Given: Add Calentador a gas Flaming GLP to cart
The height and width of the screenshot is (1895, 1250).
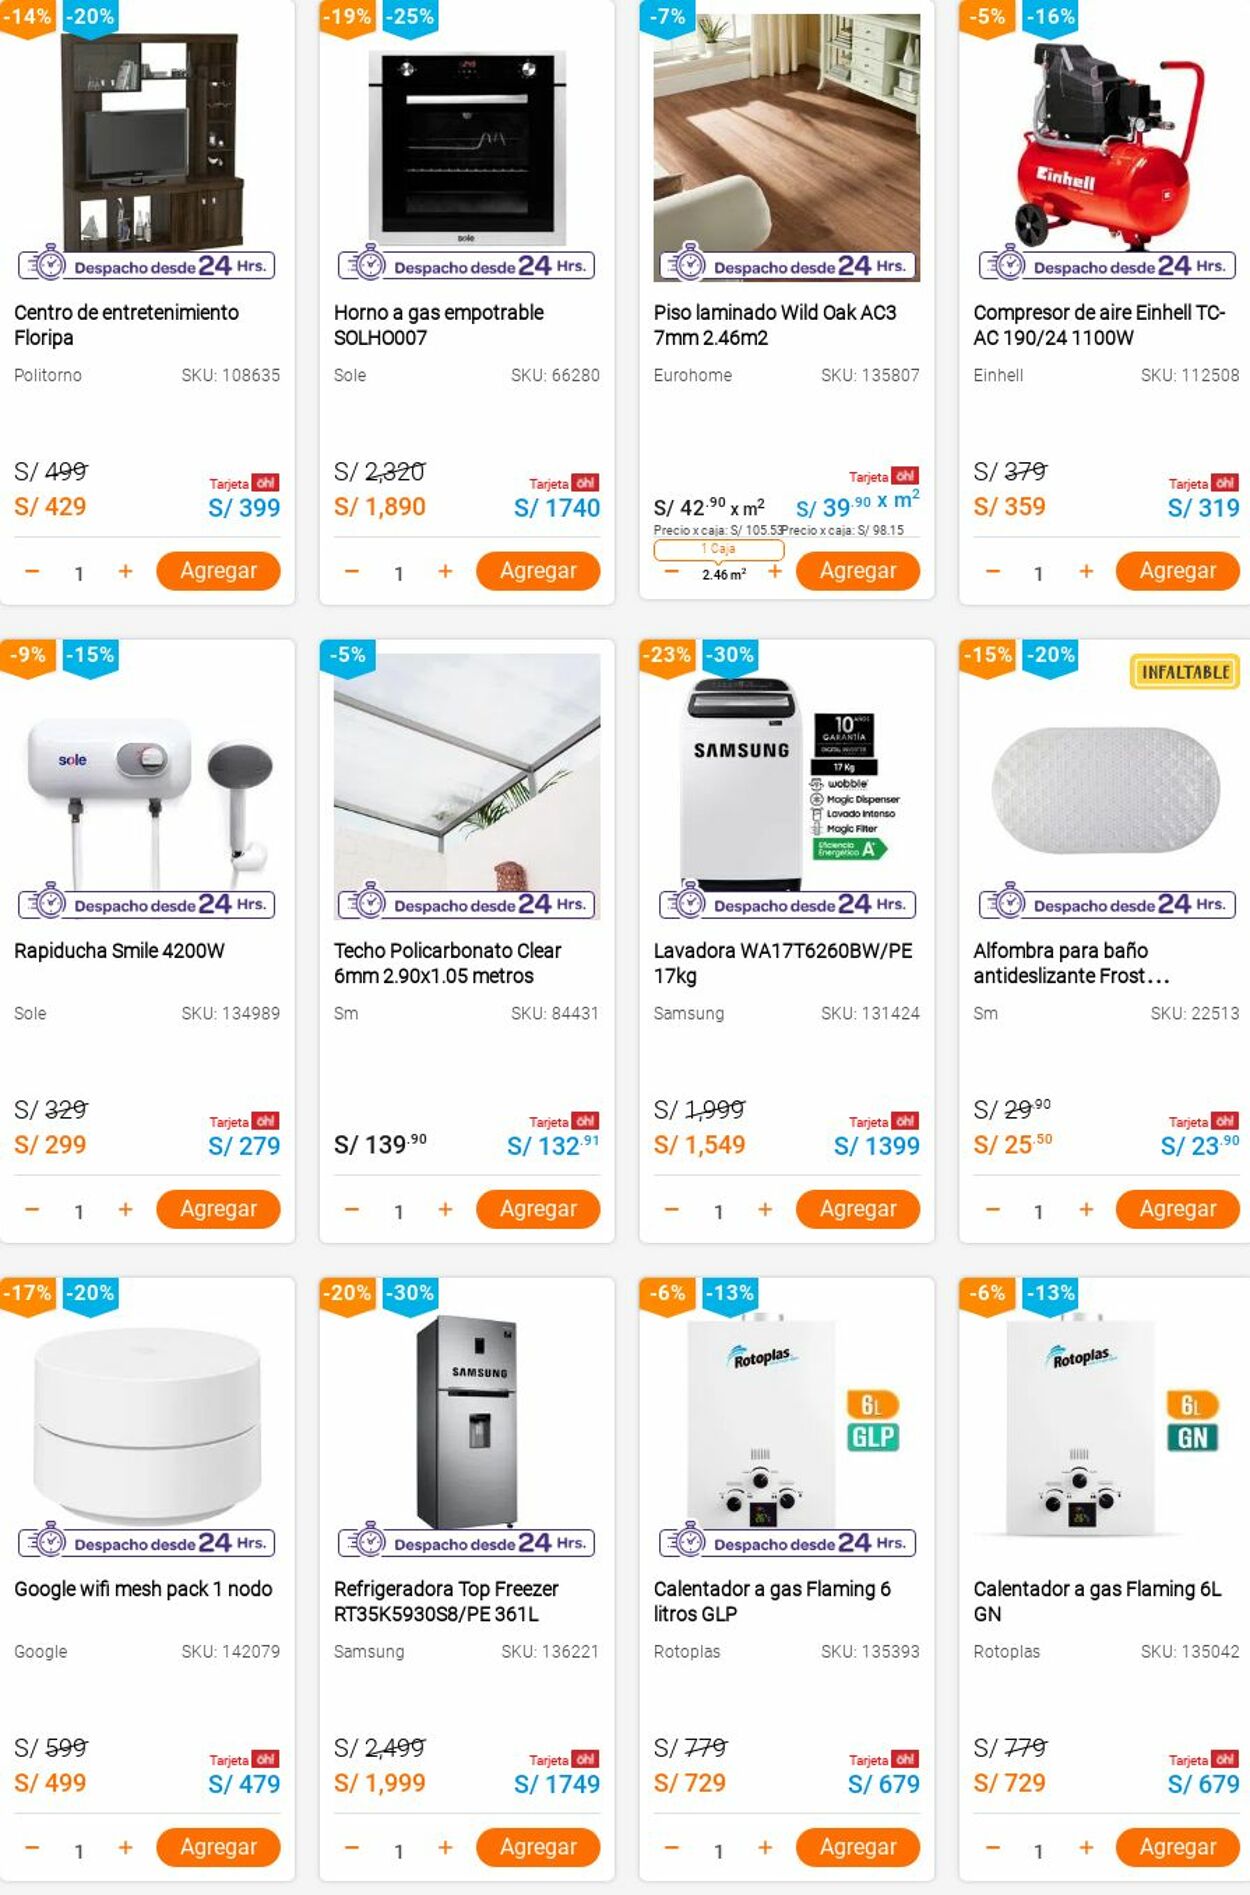Looking at the screenshot, I should coord(857,1847).
